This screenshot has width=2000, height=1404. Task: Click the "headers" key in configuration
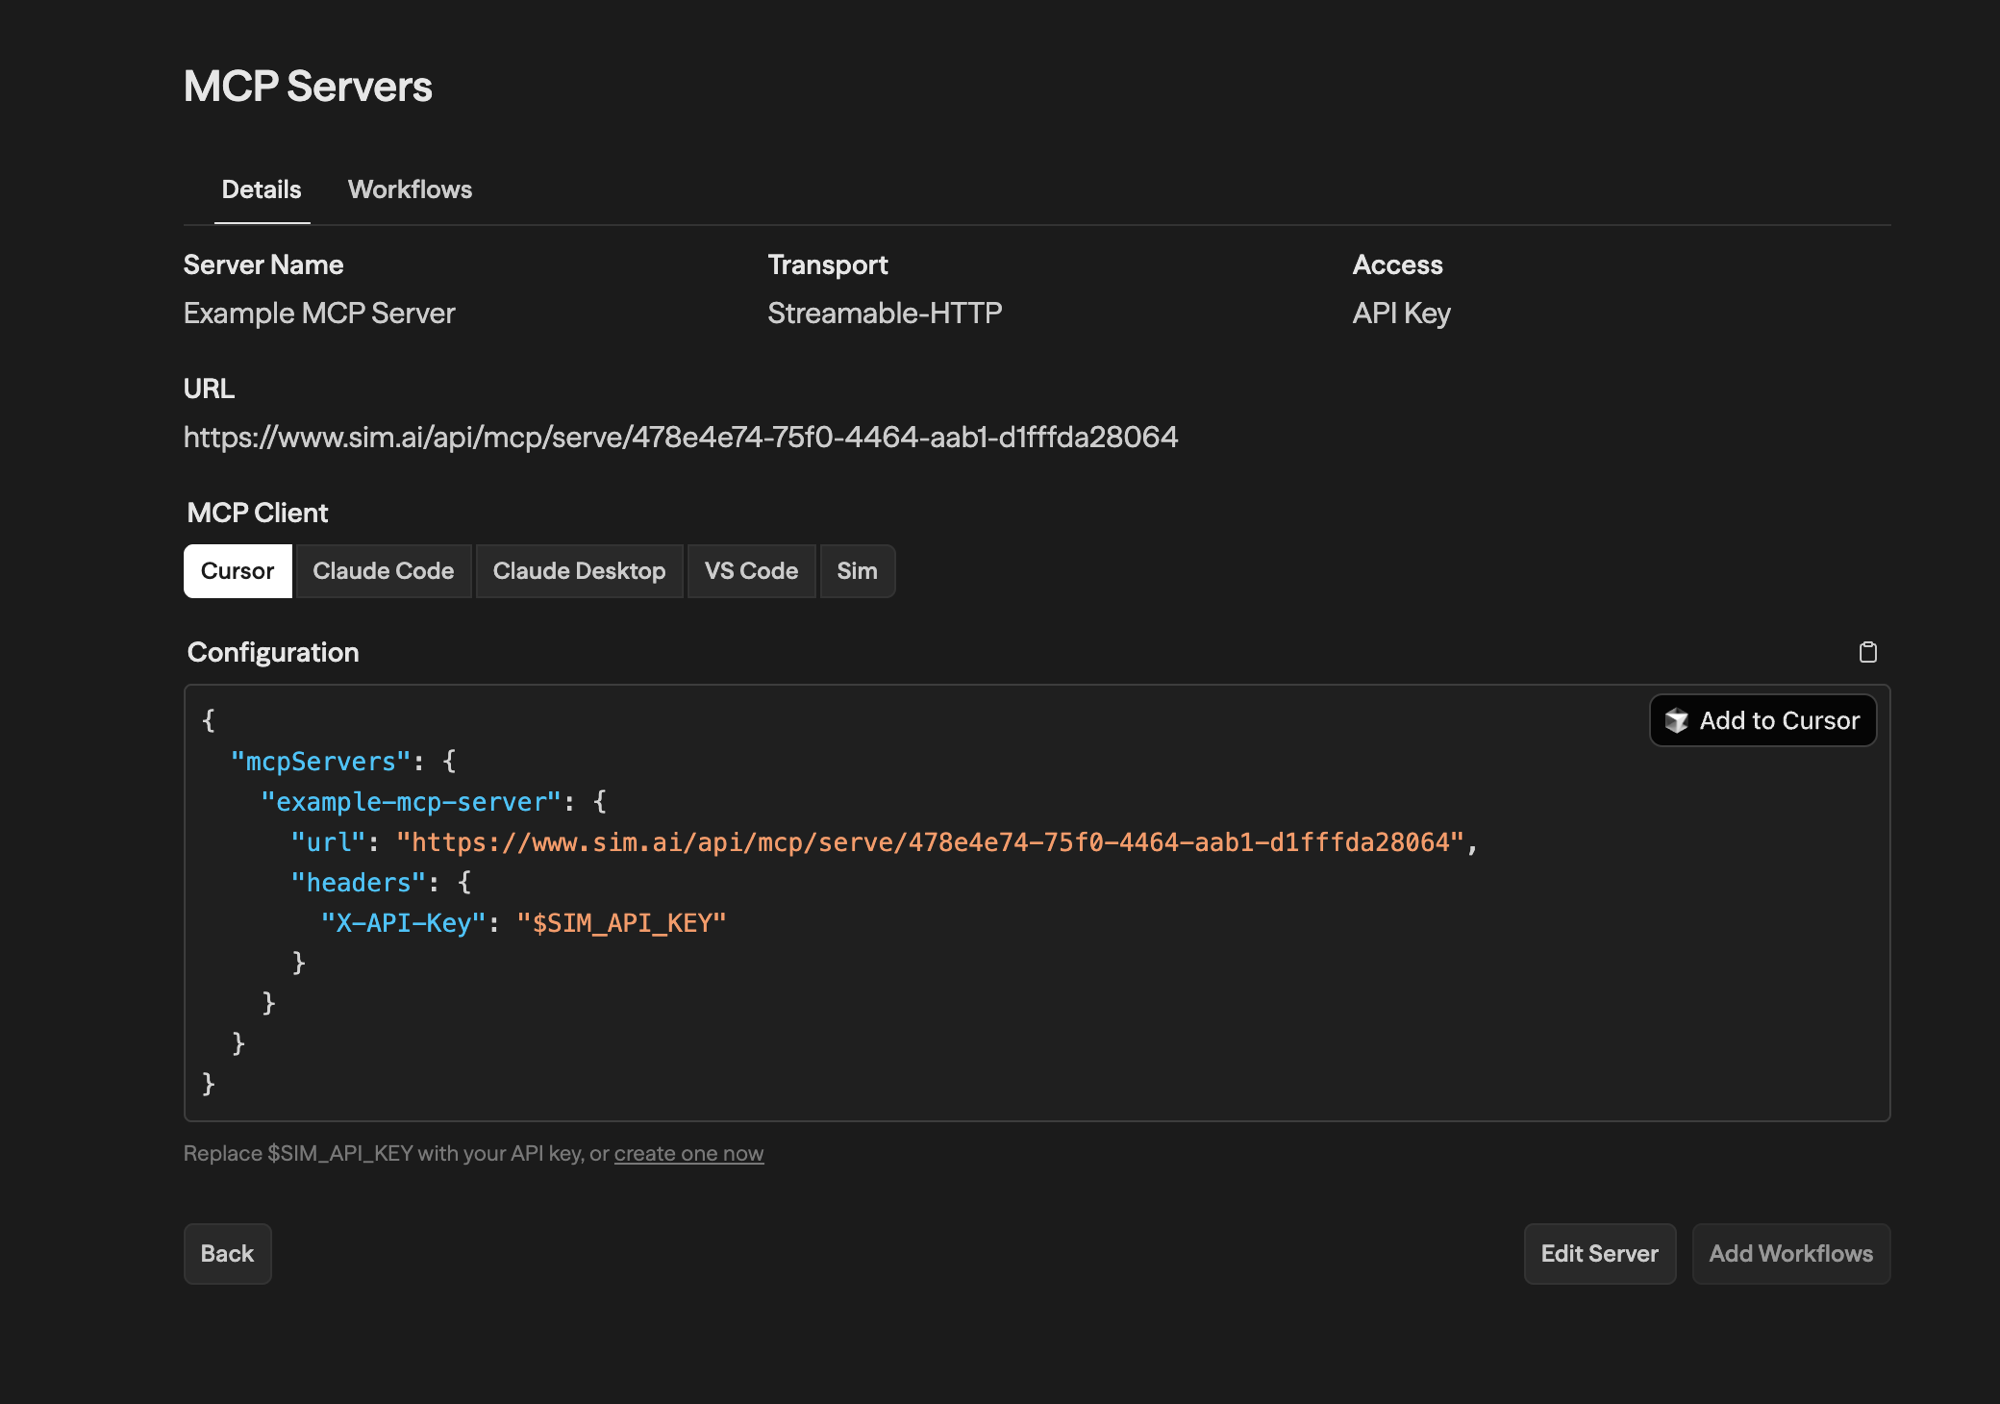click(358, 882)
